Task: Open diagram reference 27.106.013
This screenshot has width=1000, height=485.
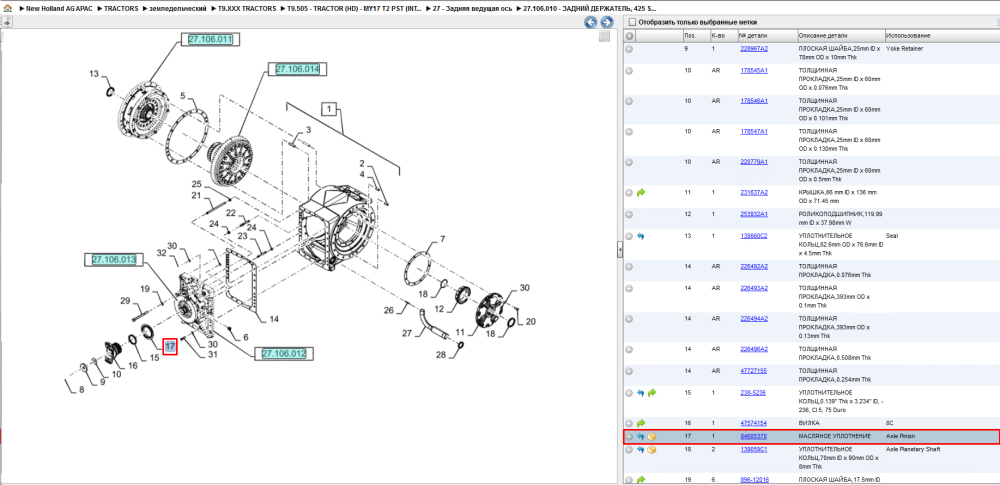Action: pos(114,260)
